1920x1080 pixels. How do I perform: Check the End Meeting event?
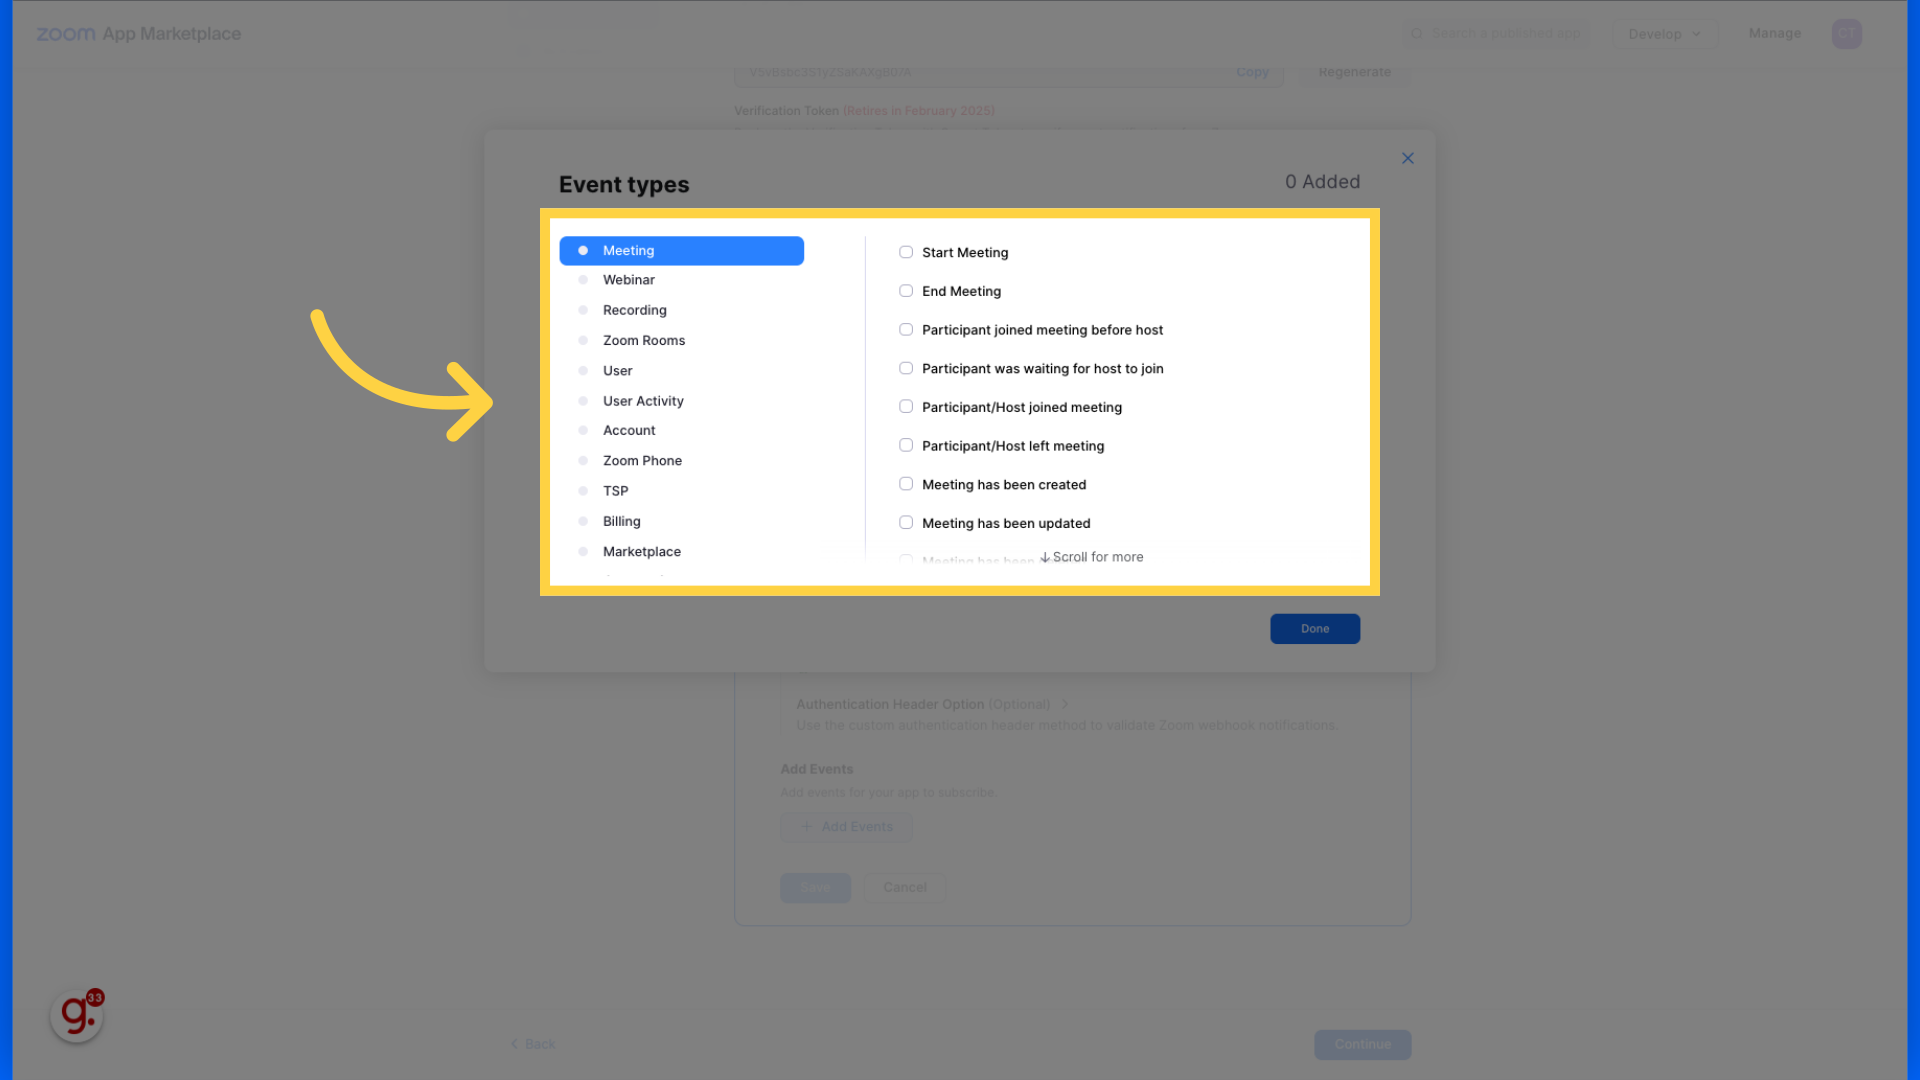906,291
